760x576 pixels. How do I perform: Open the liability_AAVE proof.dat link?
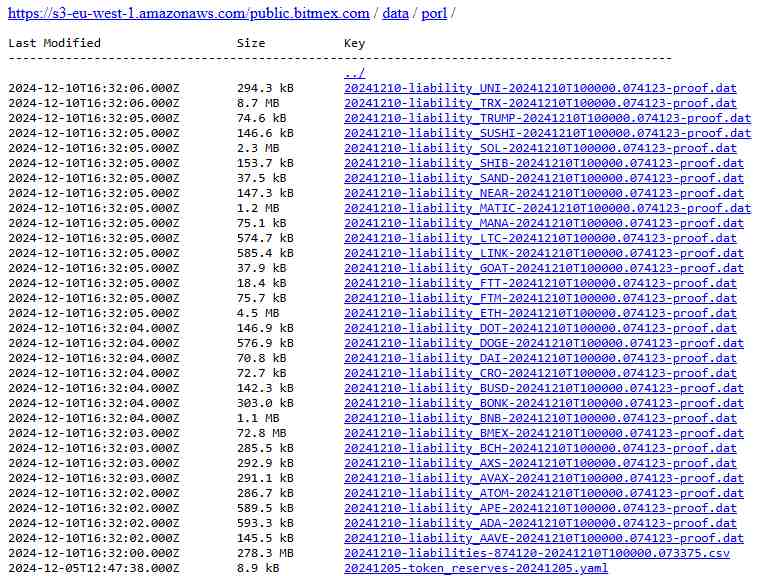(x=544, y=539)
